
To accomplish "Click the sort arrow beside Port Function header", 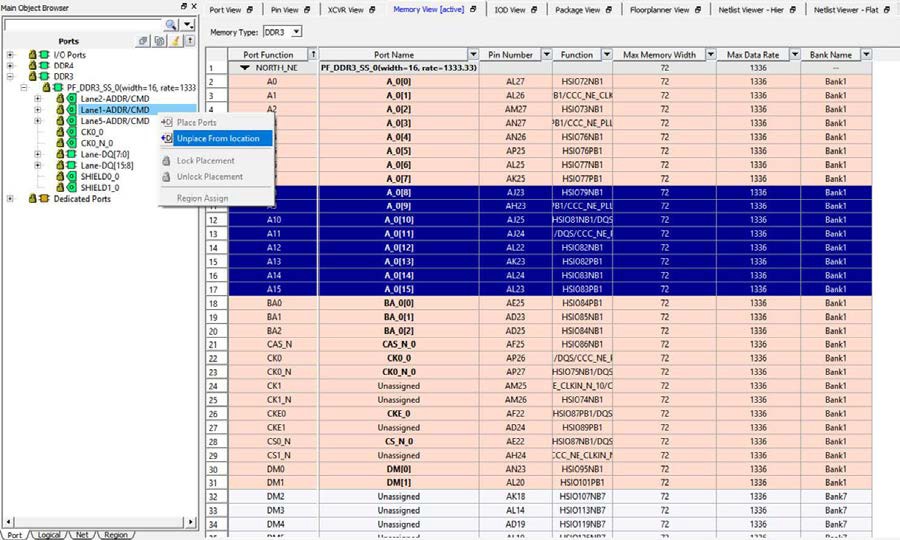I will click(314, 54).
